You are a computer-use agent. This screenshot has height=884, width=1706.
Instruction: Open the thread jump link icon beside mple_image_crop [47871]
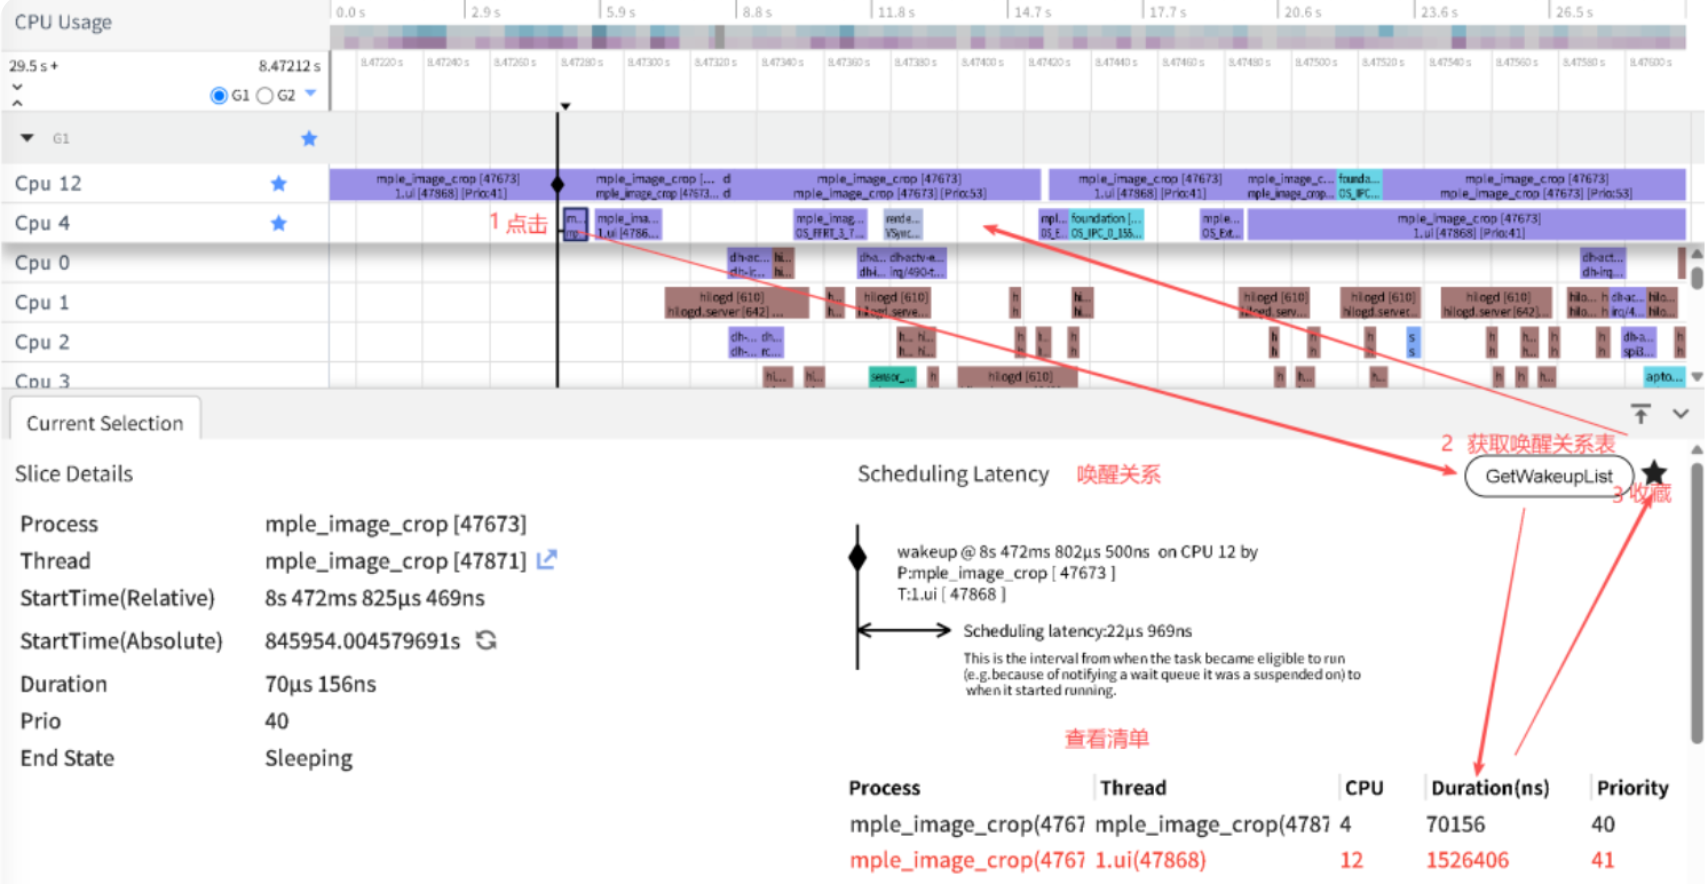(546, 560)
